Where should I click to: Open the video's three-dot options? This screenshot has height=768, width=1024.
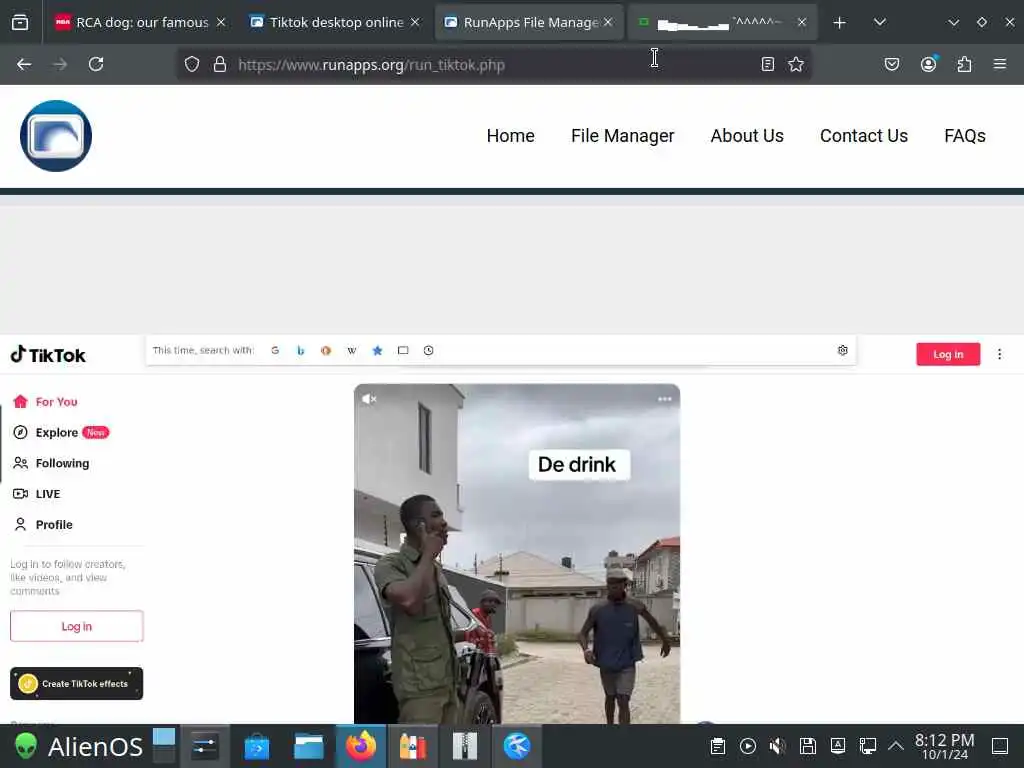(x=665, y=399)
